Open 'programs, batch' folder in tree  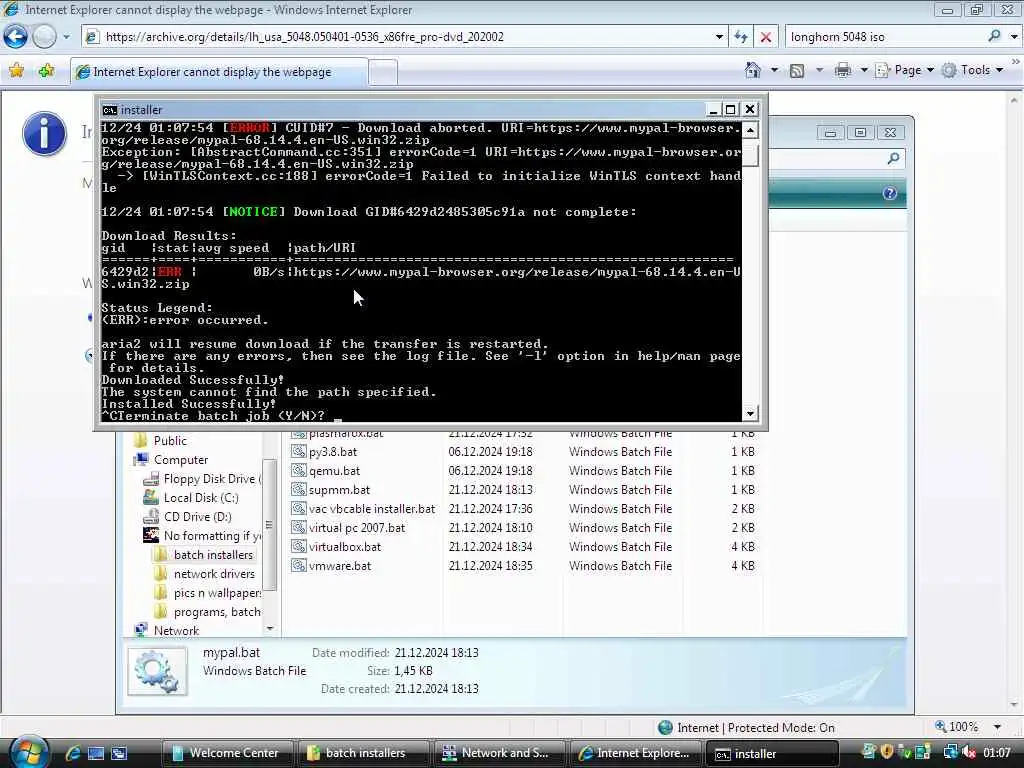pyautogui.click(x=217, y=612)
